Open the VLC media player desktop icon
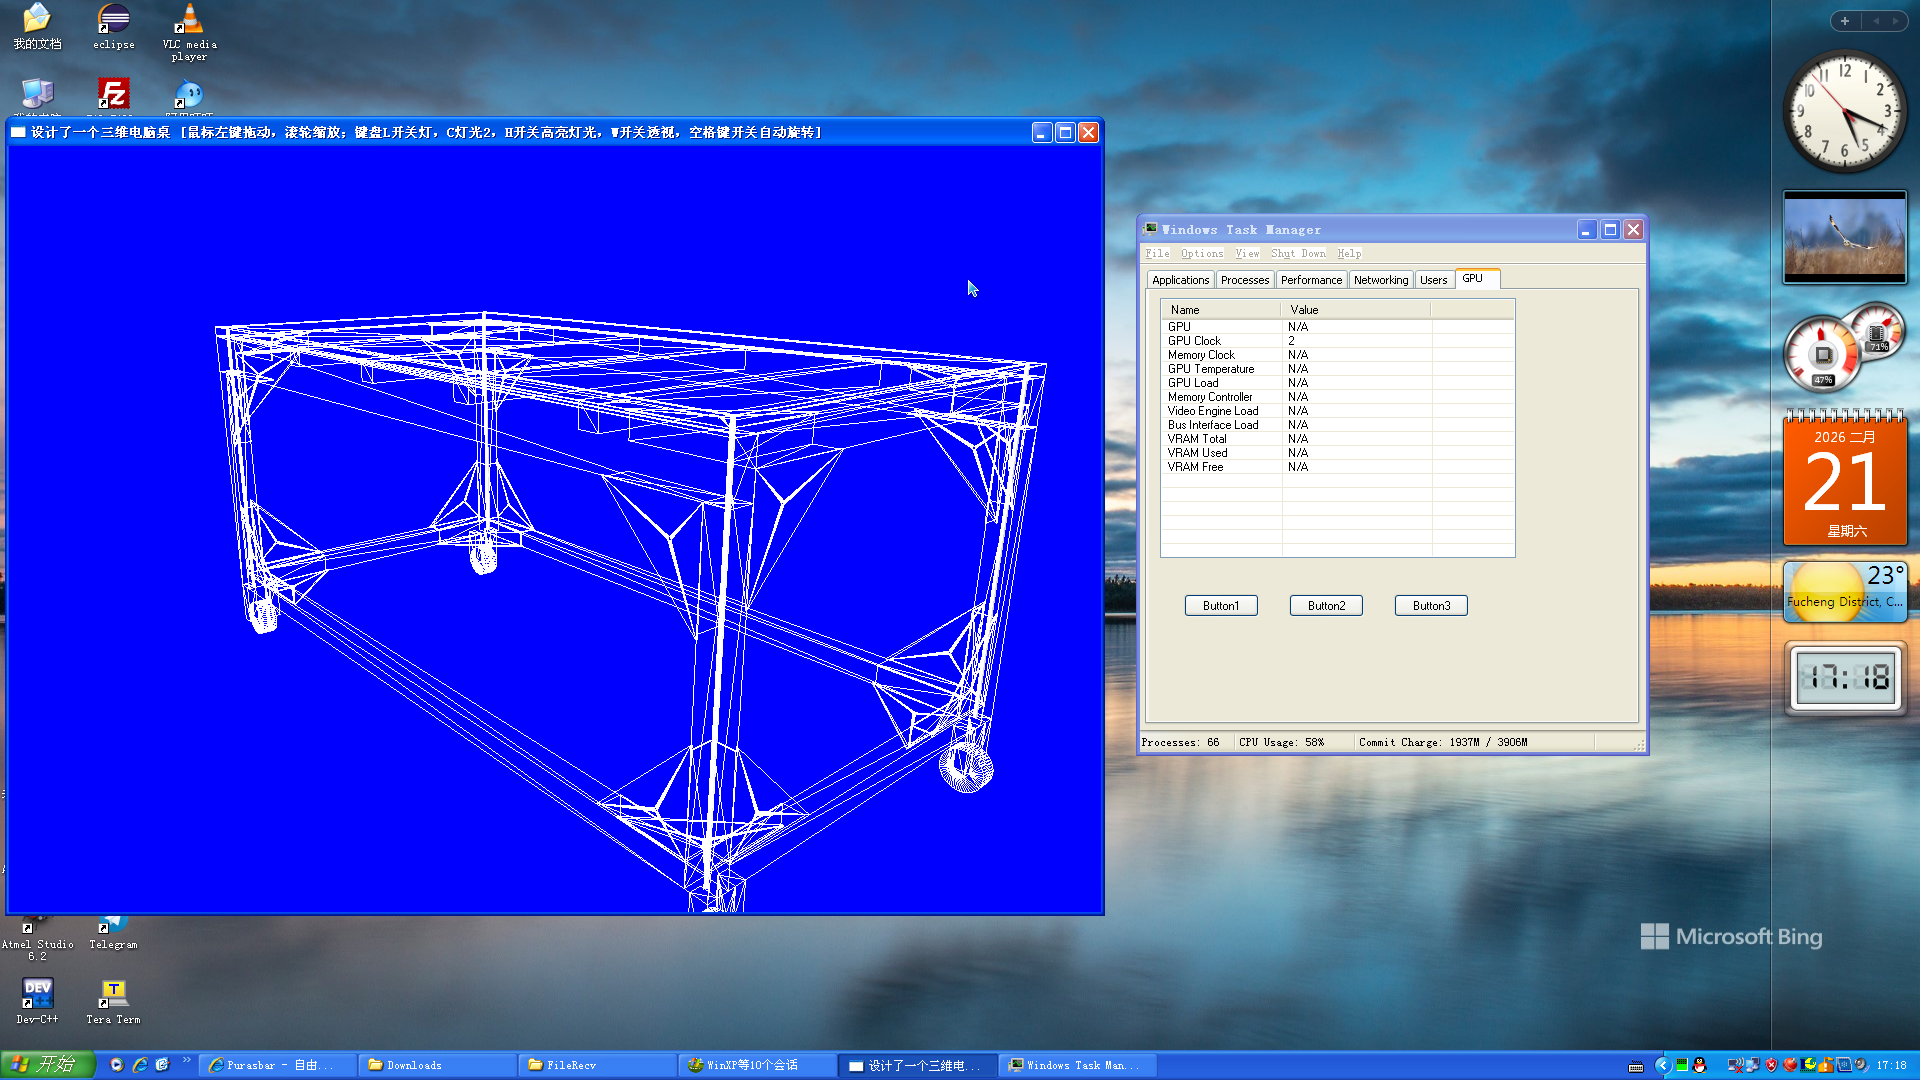Image resolution: width=1920 pixels, height=1080 pixels. (189, 20)
